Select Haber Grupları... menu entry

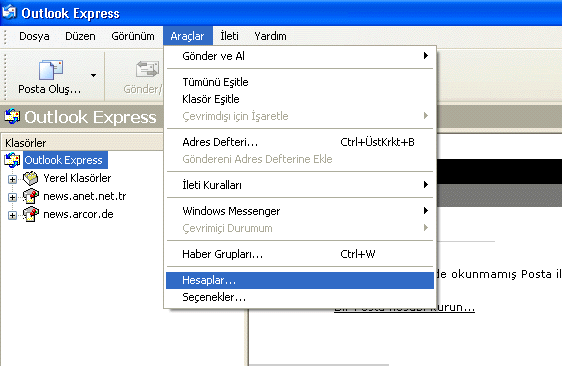pyautogui.click(x=300, y=254)
